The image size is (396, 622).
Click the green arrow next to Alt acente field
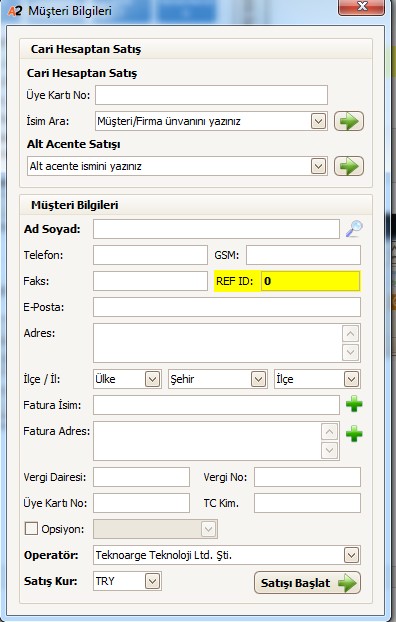pos(349,166)
